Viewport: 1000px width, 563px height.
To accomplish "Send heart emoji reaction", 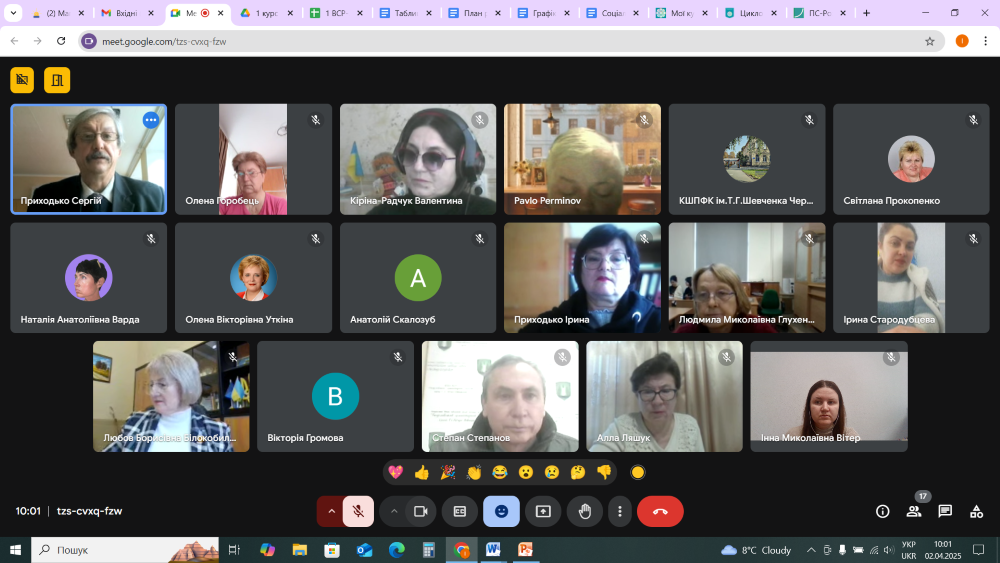I will [395, 472].
